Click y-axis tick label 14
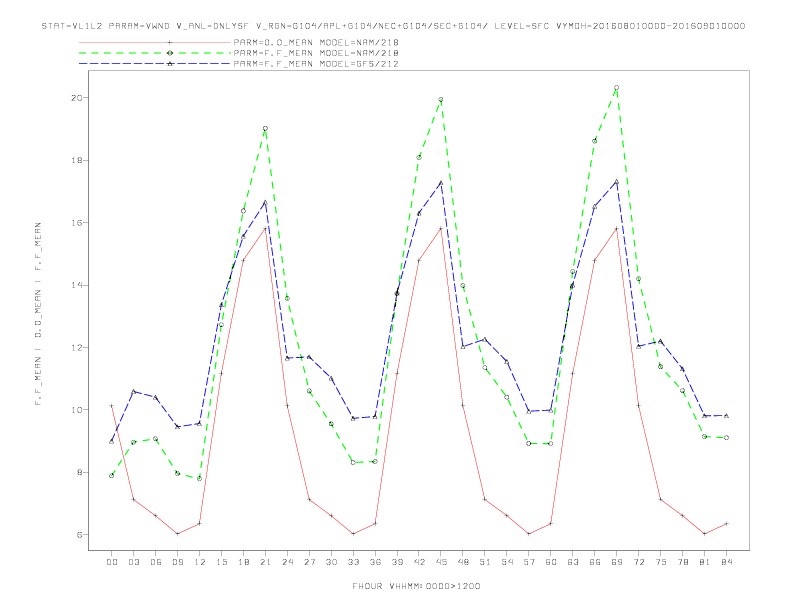The width and height of the screenshot is (792, 612). tap(77, 285)
